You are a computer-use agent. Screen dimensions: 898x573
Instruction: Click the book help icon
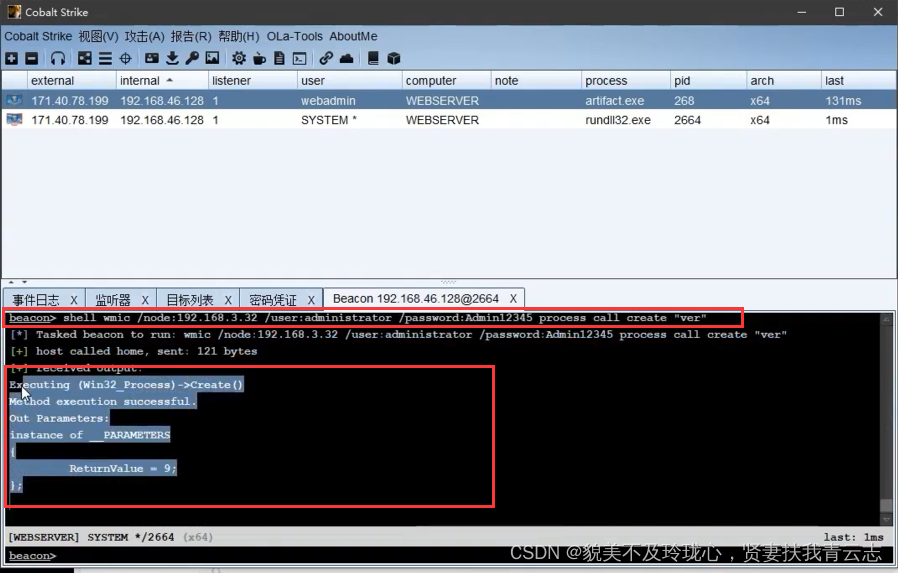pyautogui.click(x=373, y=58)
